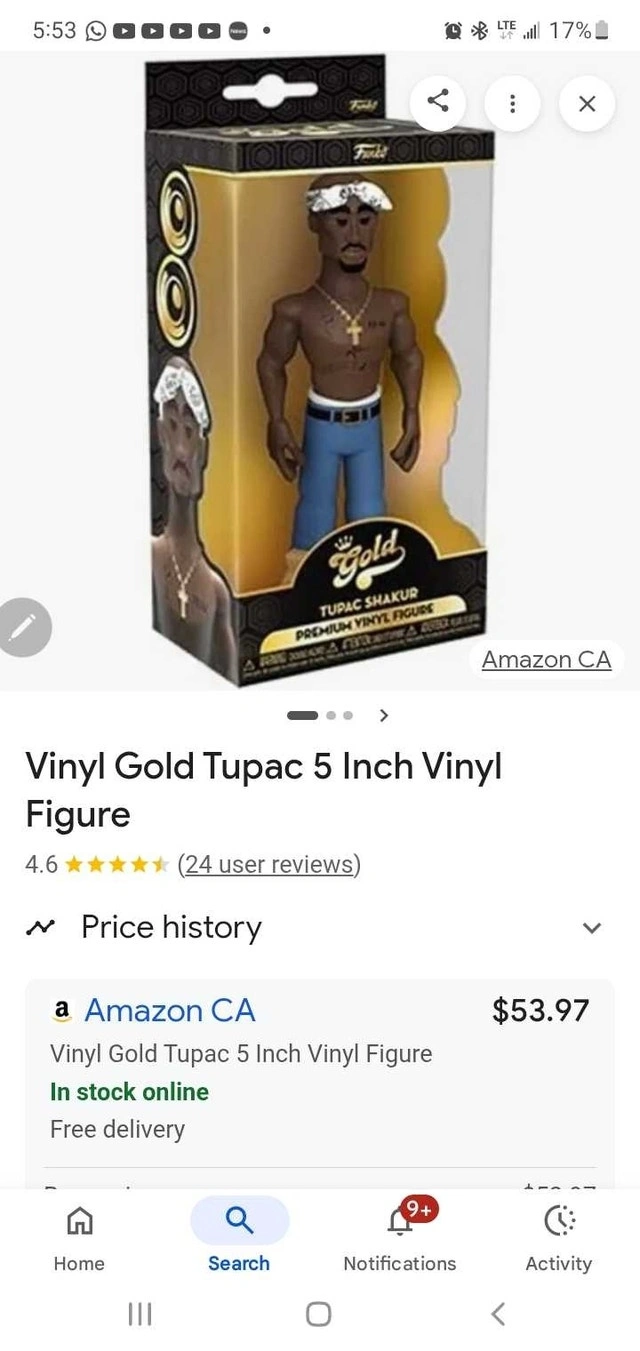This screenshot has width=640, height=1351.
Task: Tap the Price history trend icon
Action: tap(41, 928)
